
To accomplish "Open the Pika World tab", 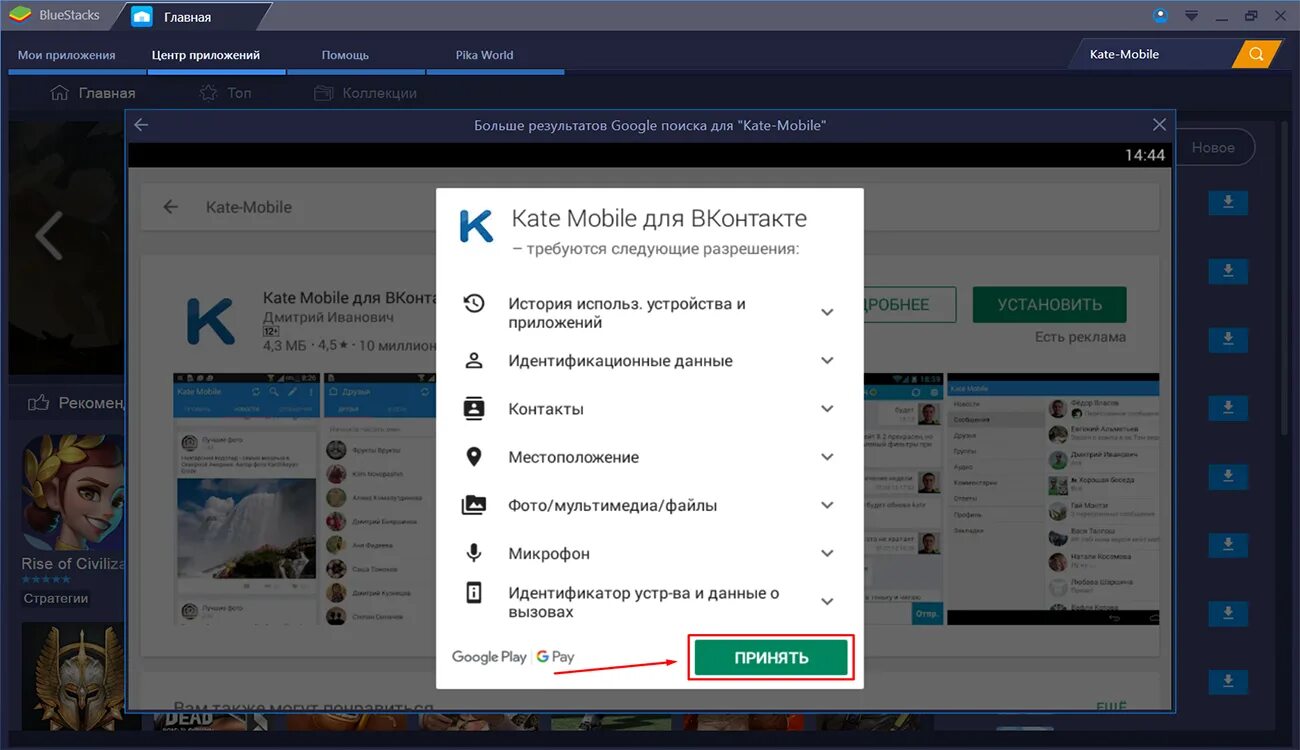I will tap(484, 55).
